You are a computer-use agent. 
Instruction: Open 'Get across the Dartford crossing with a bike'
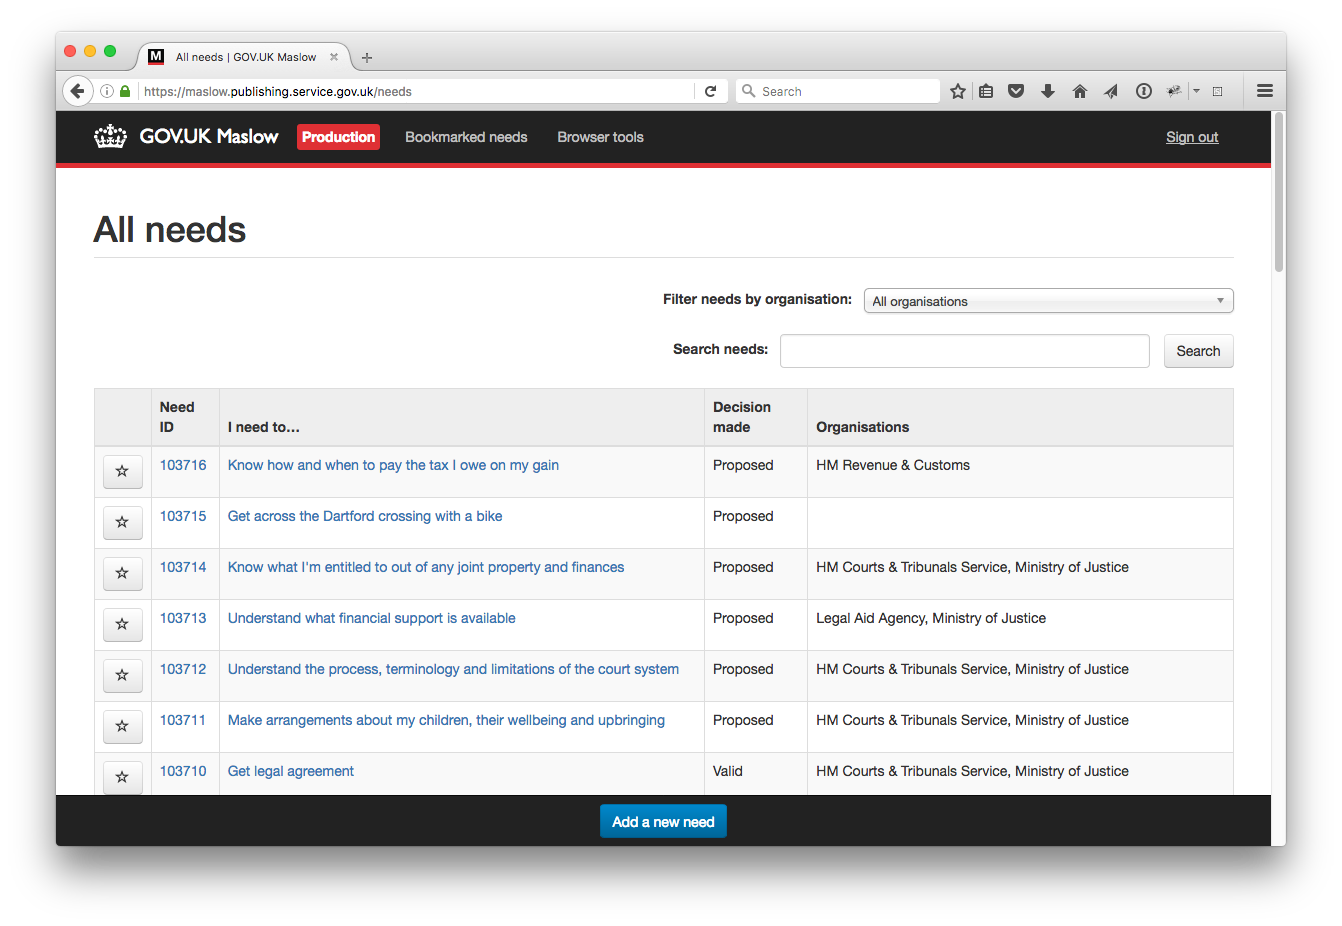coord(365,516)
